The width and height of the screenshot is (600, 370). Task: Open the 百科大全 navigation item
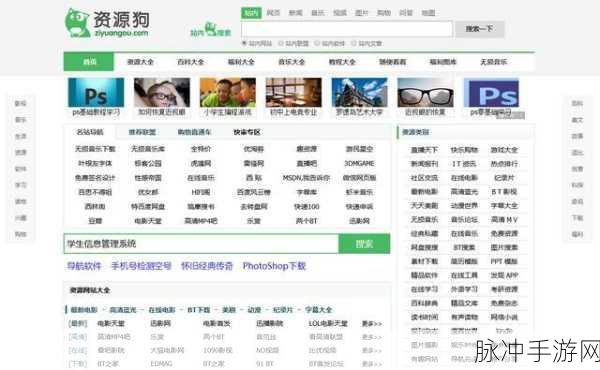191,62
